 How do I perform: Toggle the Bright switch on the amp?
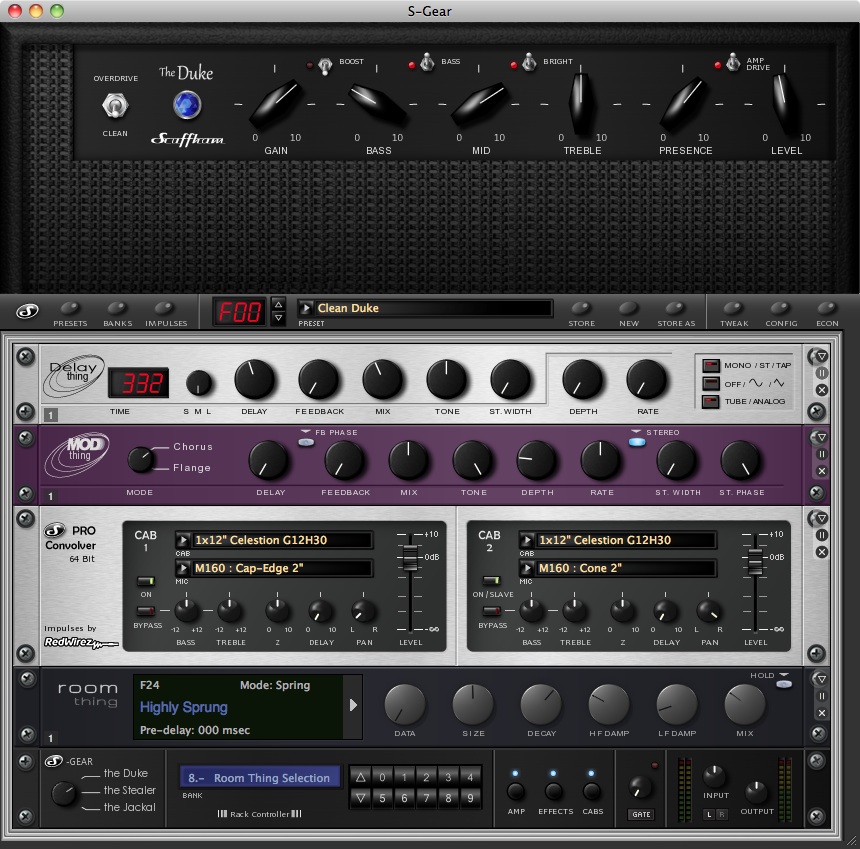coord(529,63)
